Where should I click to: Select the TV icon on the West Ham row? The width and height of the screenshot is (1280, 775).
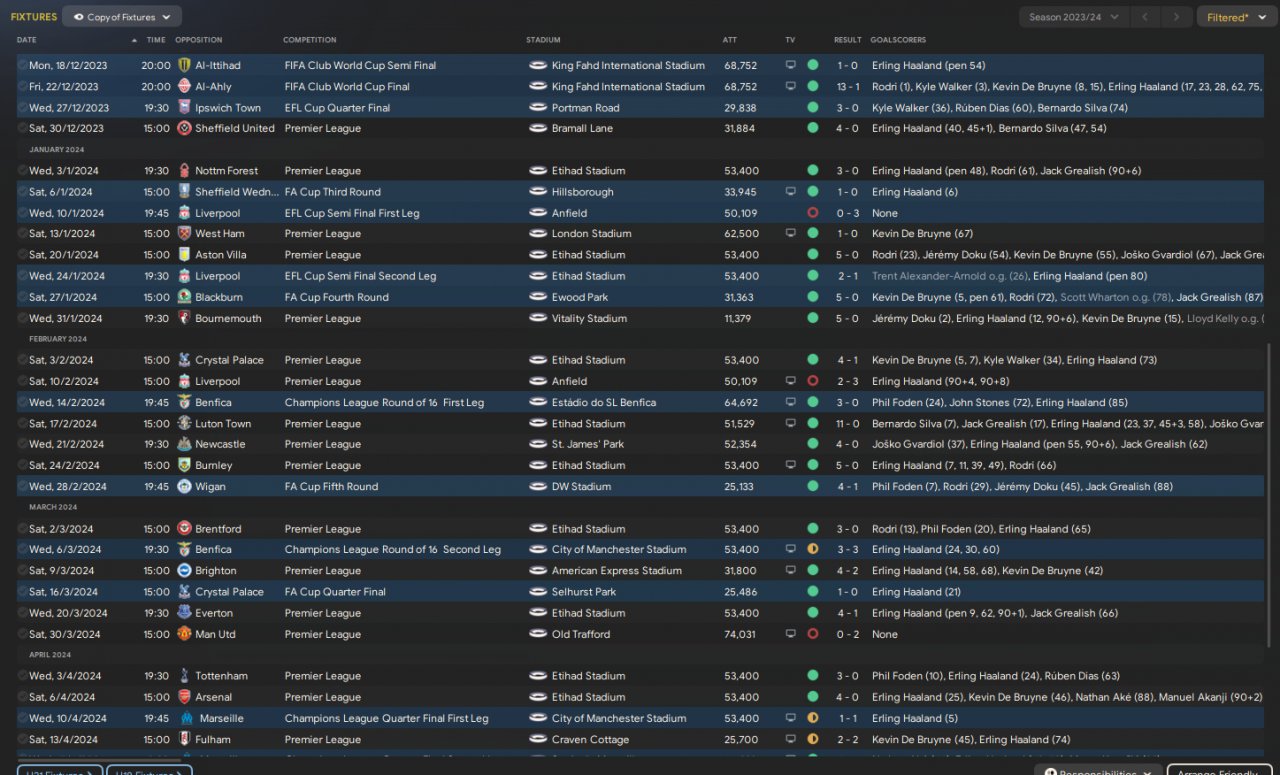point(790,234)
